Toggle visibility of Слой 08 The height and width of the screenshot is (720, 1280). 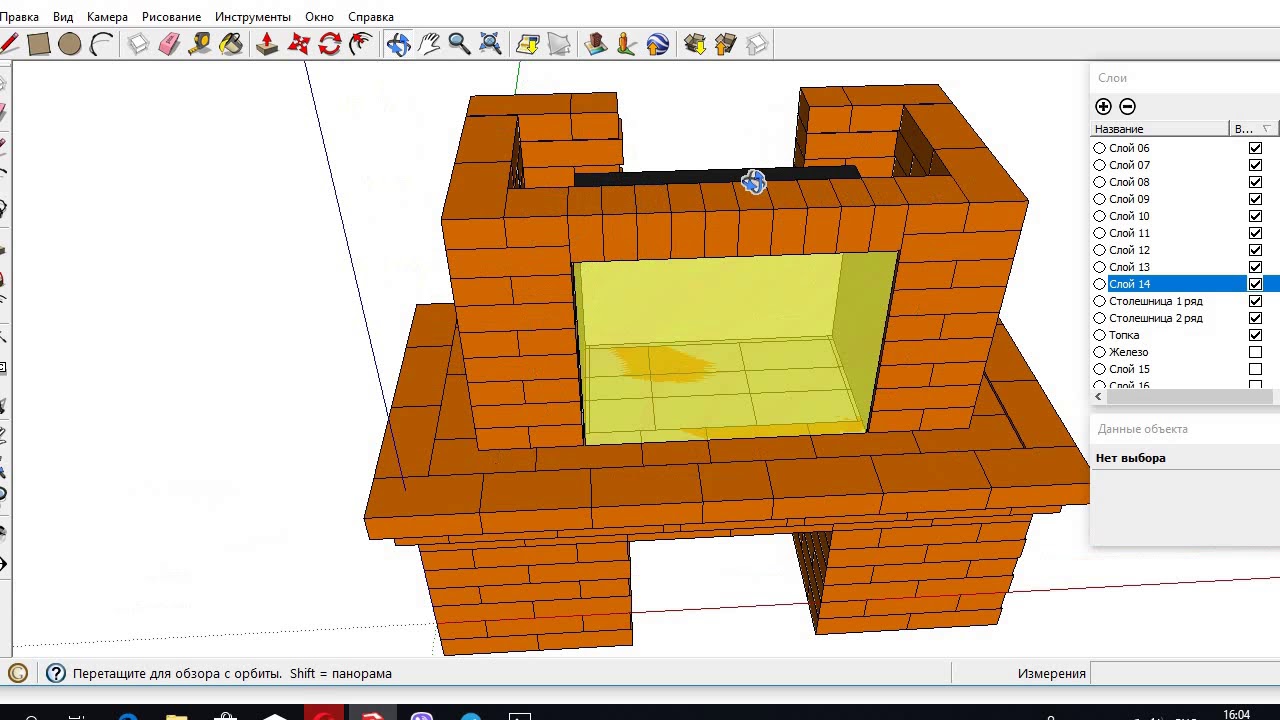1255,182
